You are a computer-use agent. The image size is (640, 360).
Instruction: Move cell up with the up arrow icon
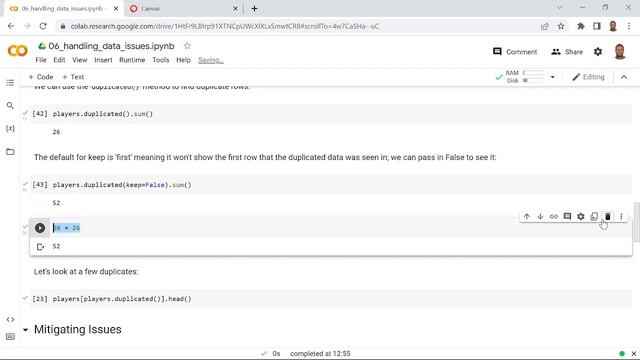[x=527, y=216]
